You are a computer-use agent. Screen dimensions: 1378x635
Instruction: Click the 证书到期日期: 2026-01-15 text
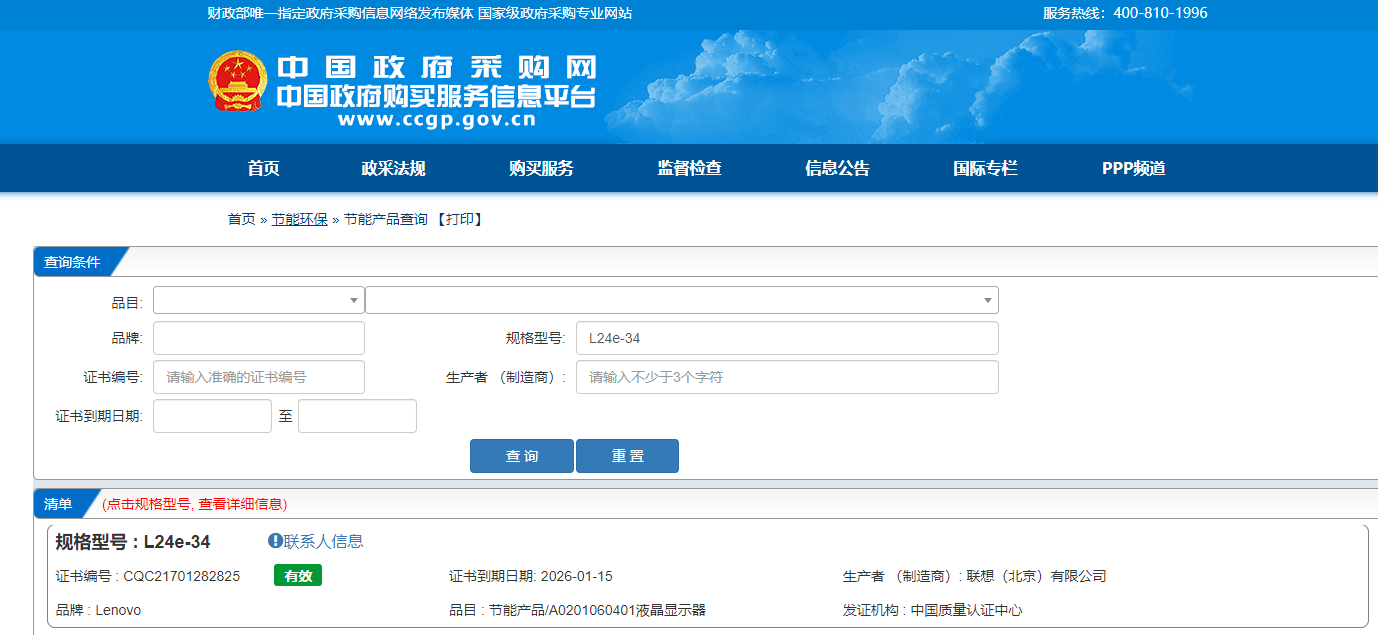point(531,576)
